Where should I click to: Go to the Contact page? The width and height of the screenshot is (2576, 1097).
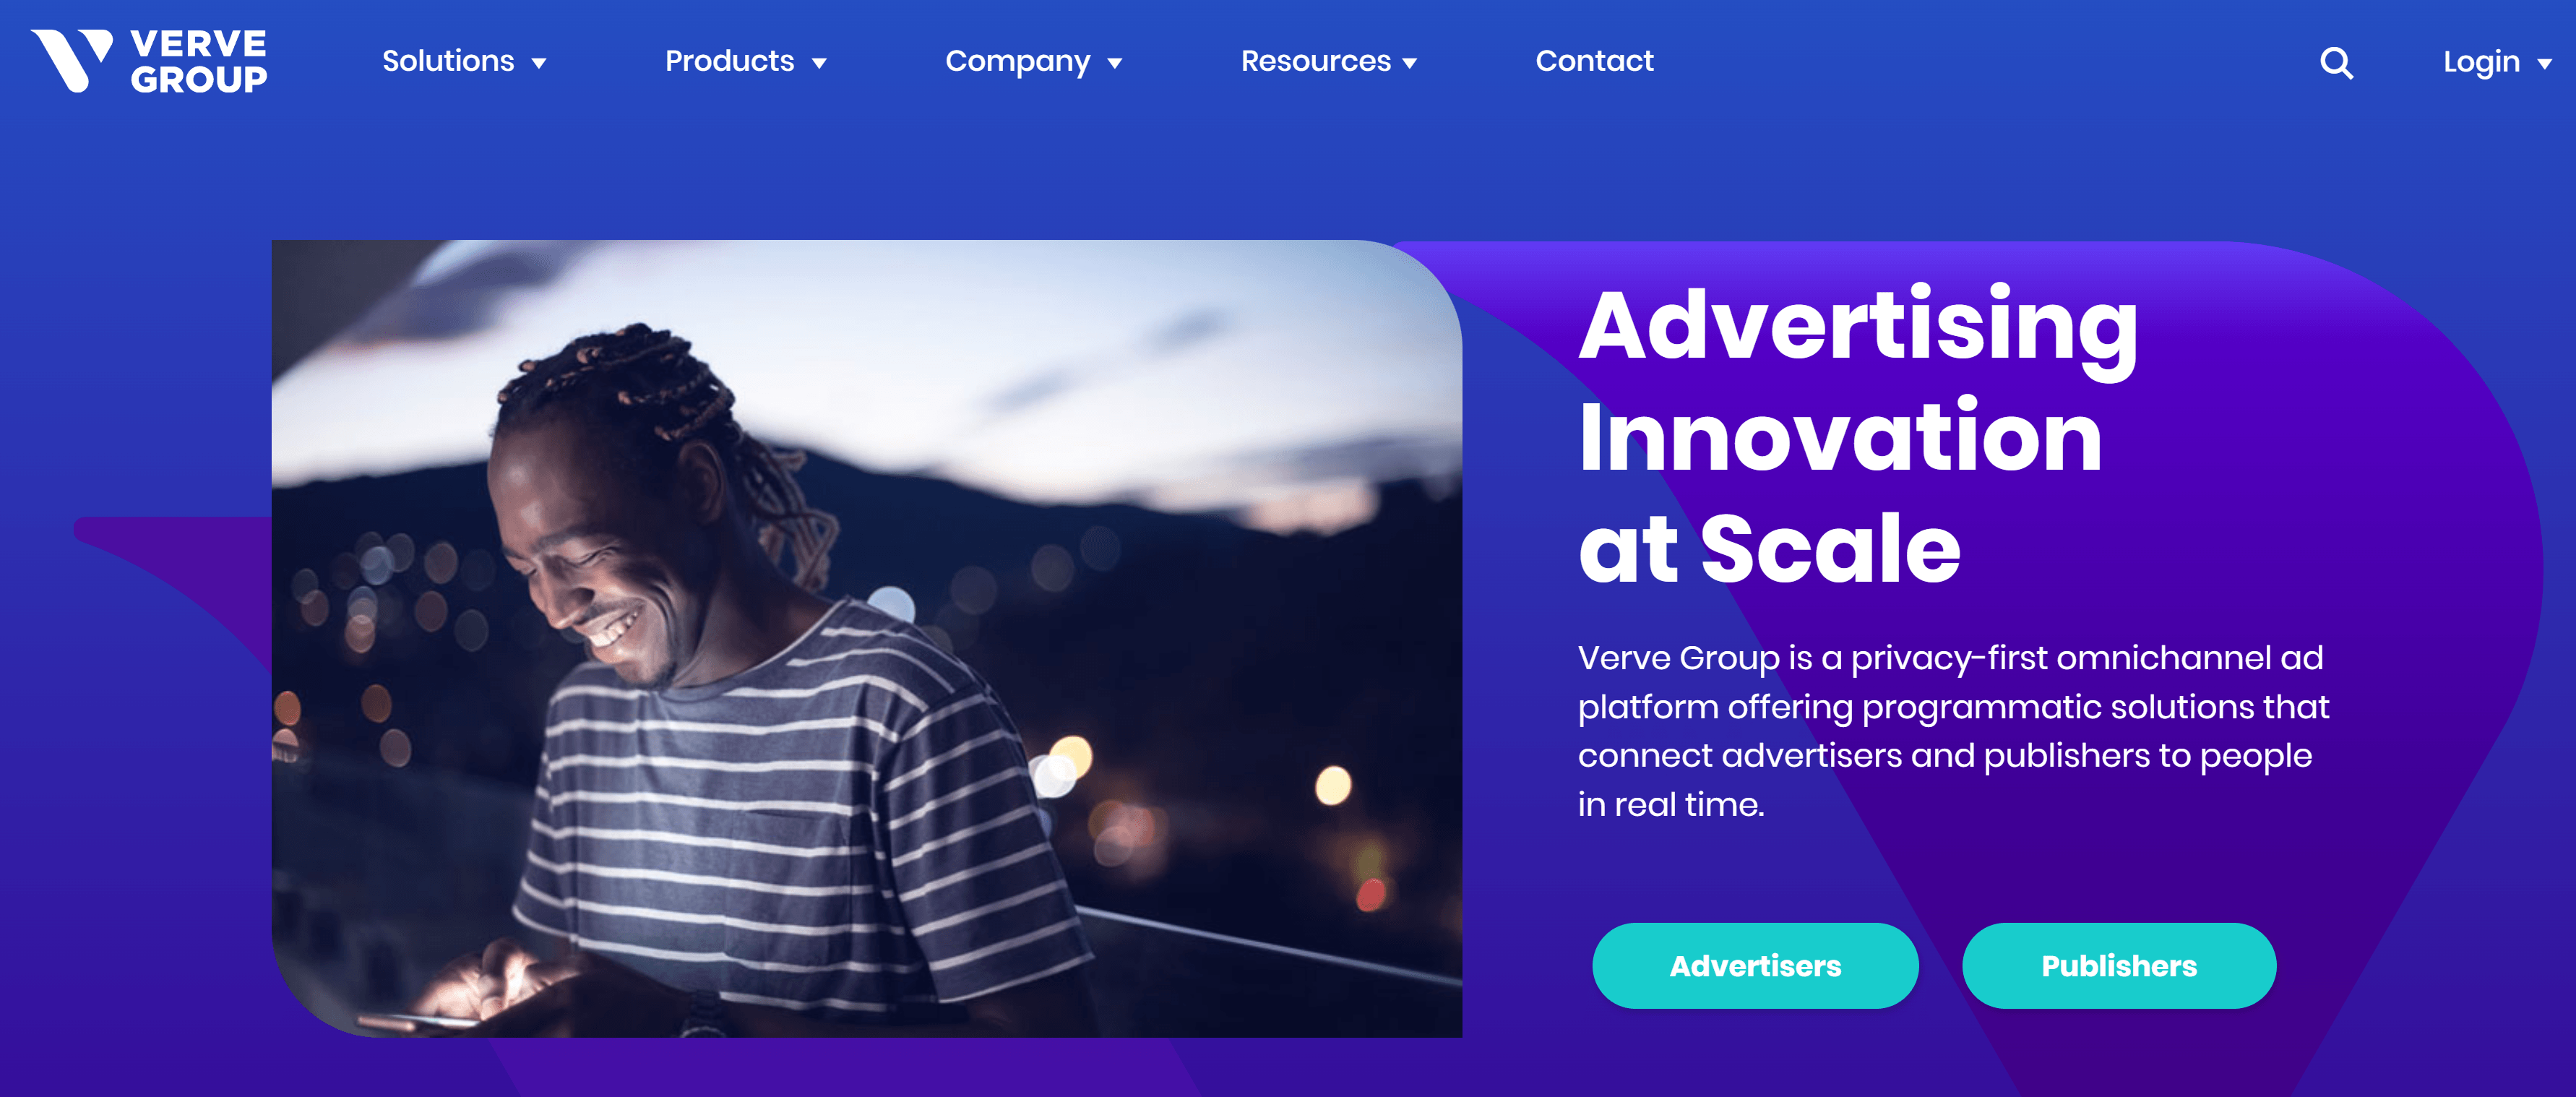1594,61
